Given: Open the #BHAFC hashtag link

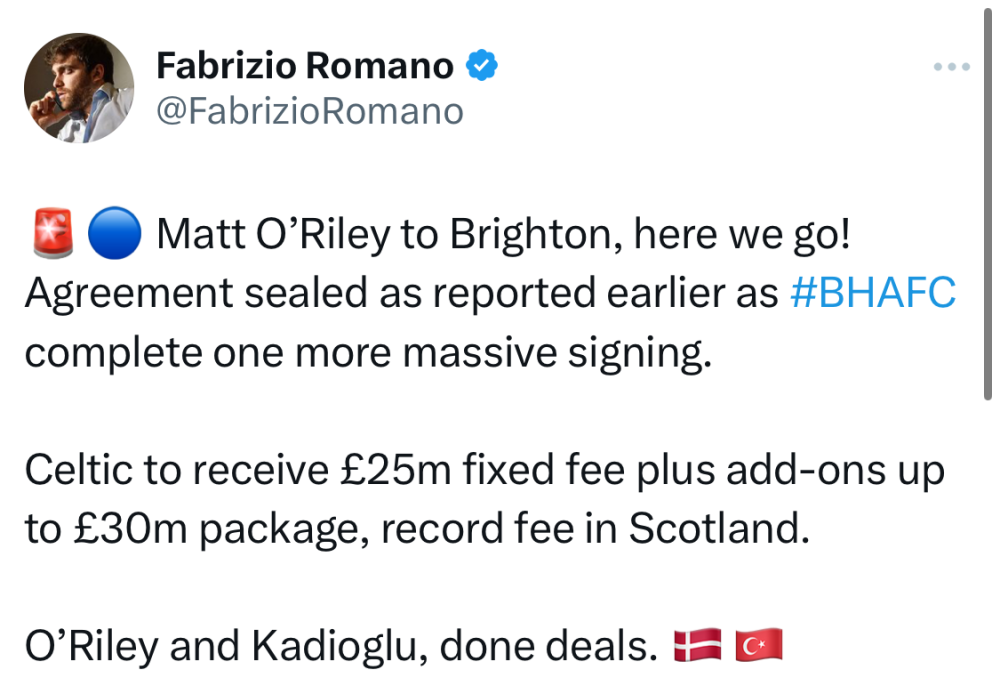Looking at the screenshot, I should click(872, 294).
